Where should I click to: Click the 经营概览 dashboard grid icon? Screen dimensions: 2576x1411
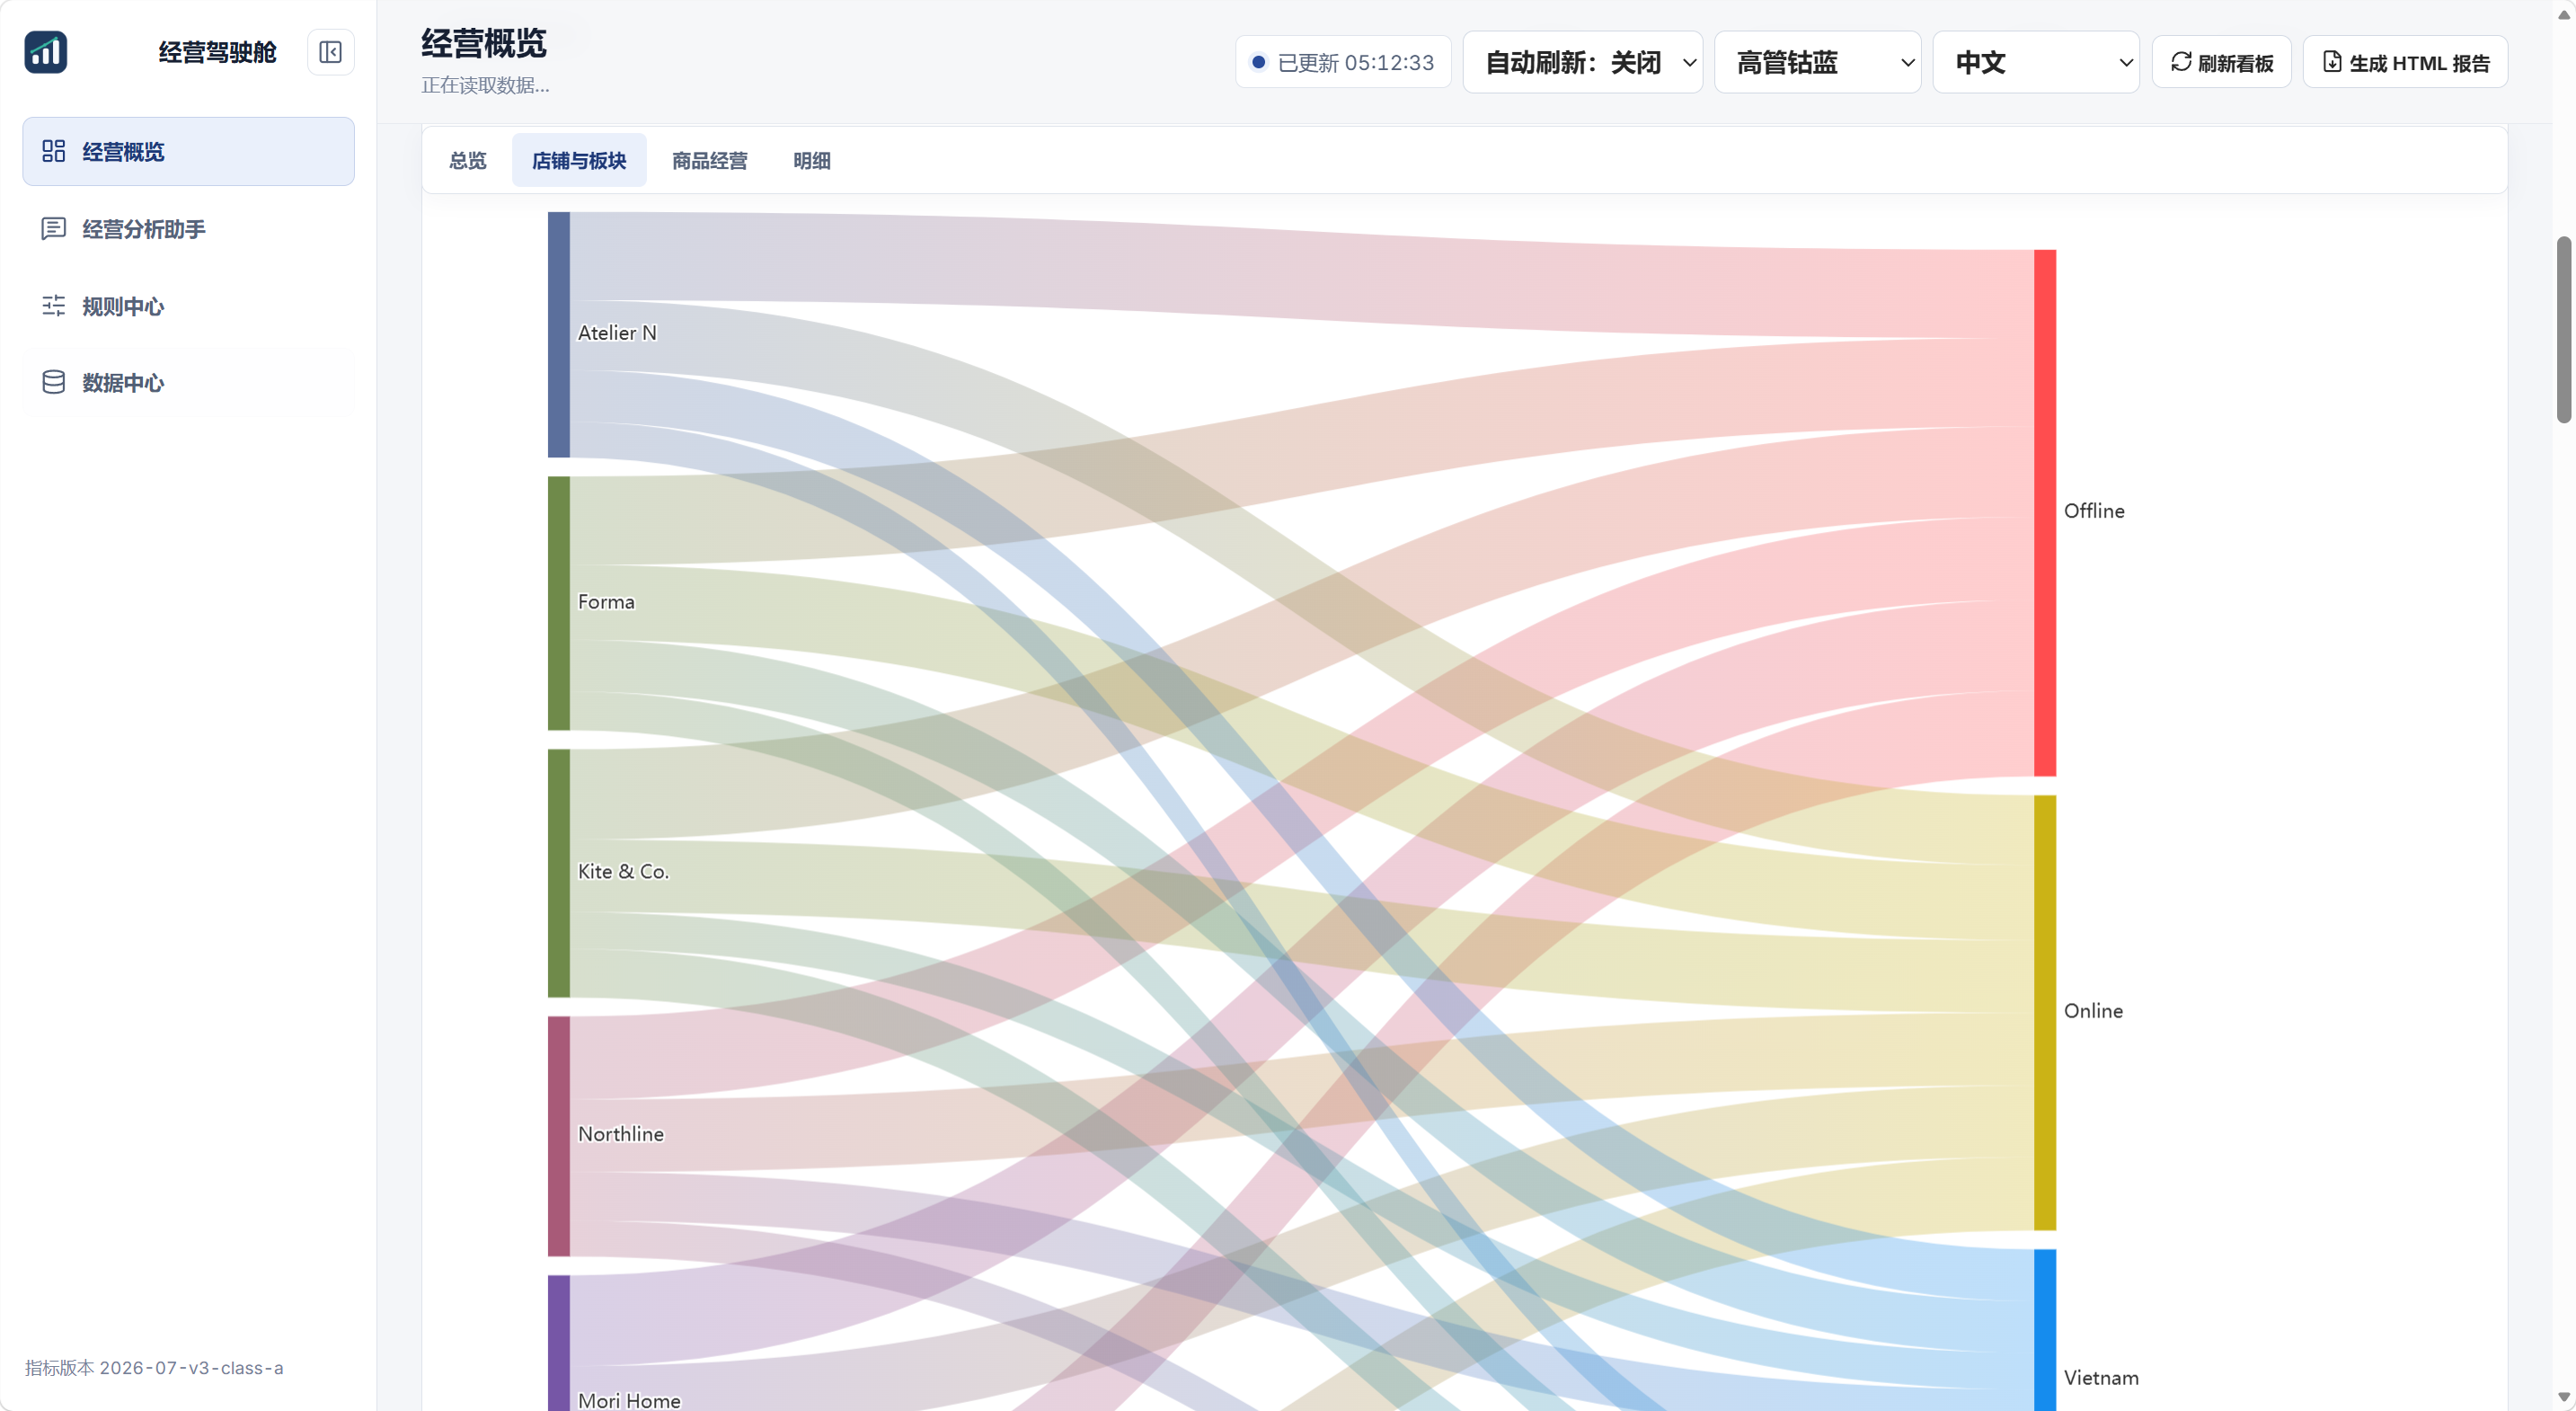tap(54, 151)
